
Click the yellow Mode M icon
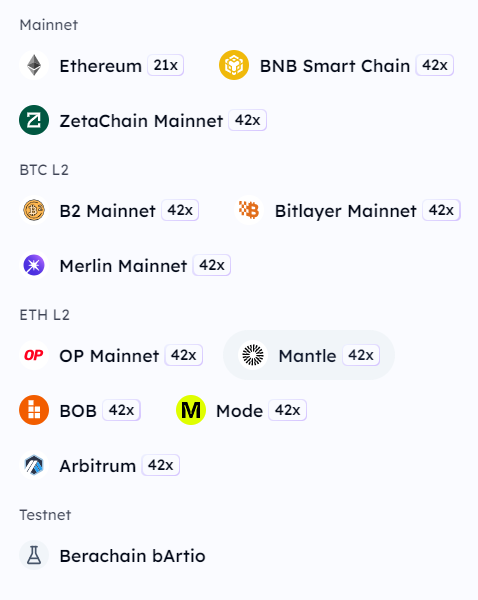[x=191, y=410]
